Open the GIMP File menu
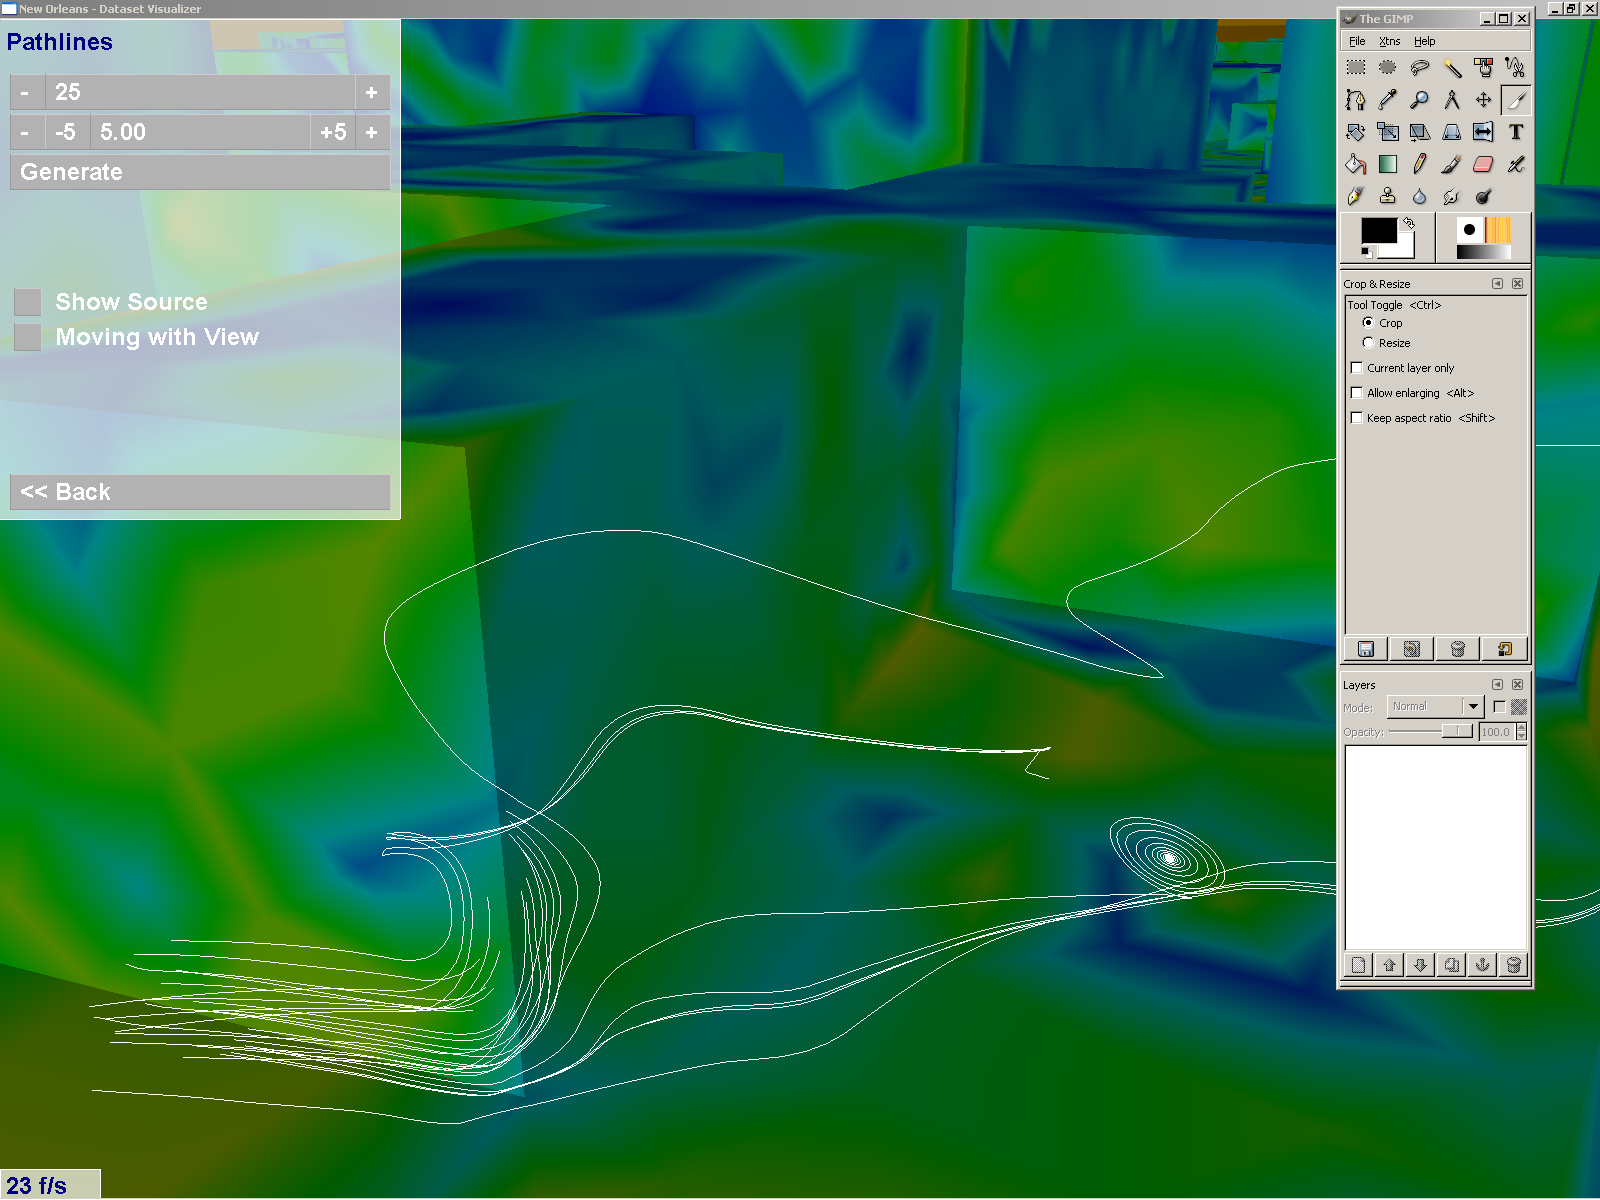Image resolution: width=1600 pixels, height=1200 pixels. pyautogui.click(x=1357, y=41)
